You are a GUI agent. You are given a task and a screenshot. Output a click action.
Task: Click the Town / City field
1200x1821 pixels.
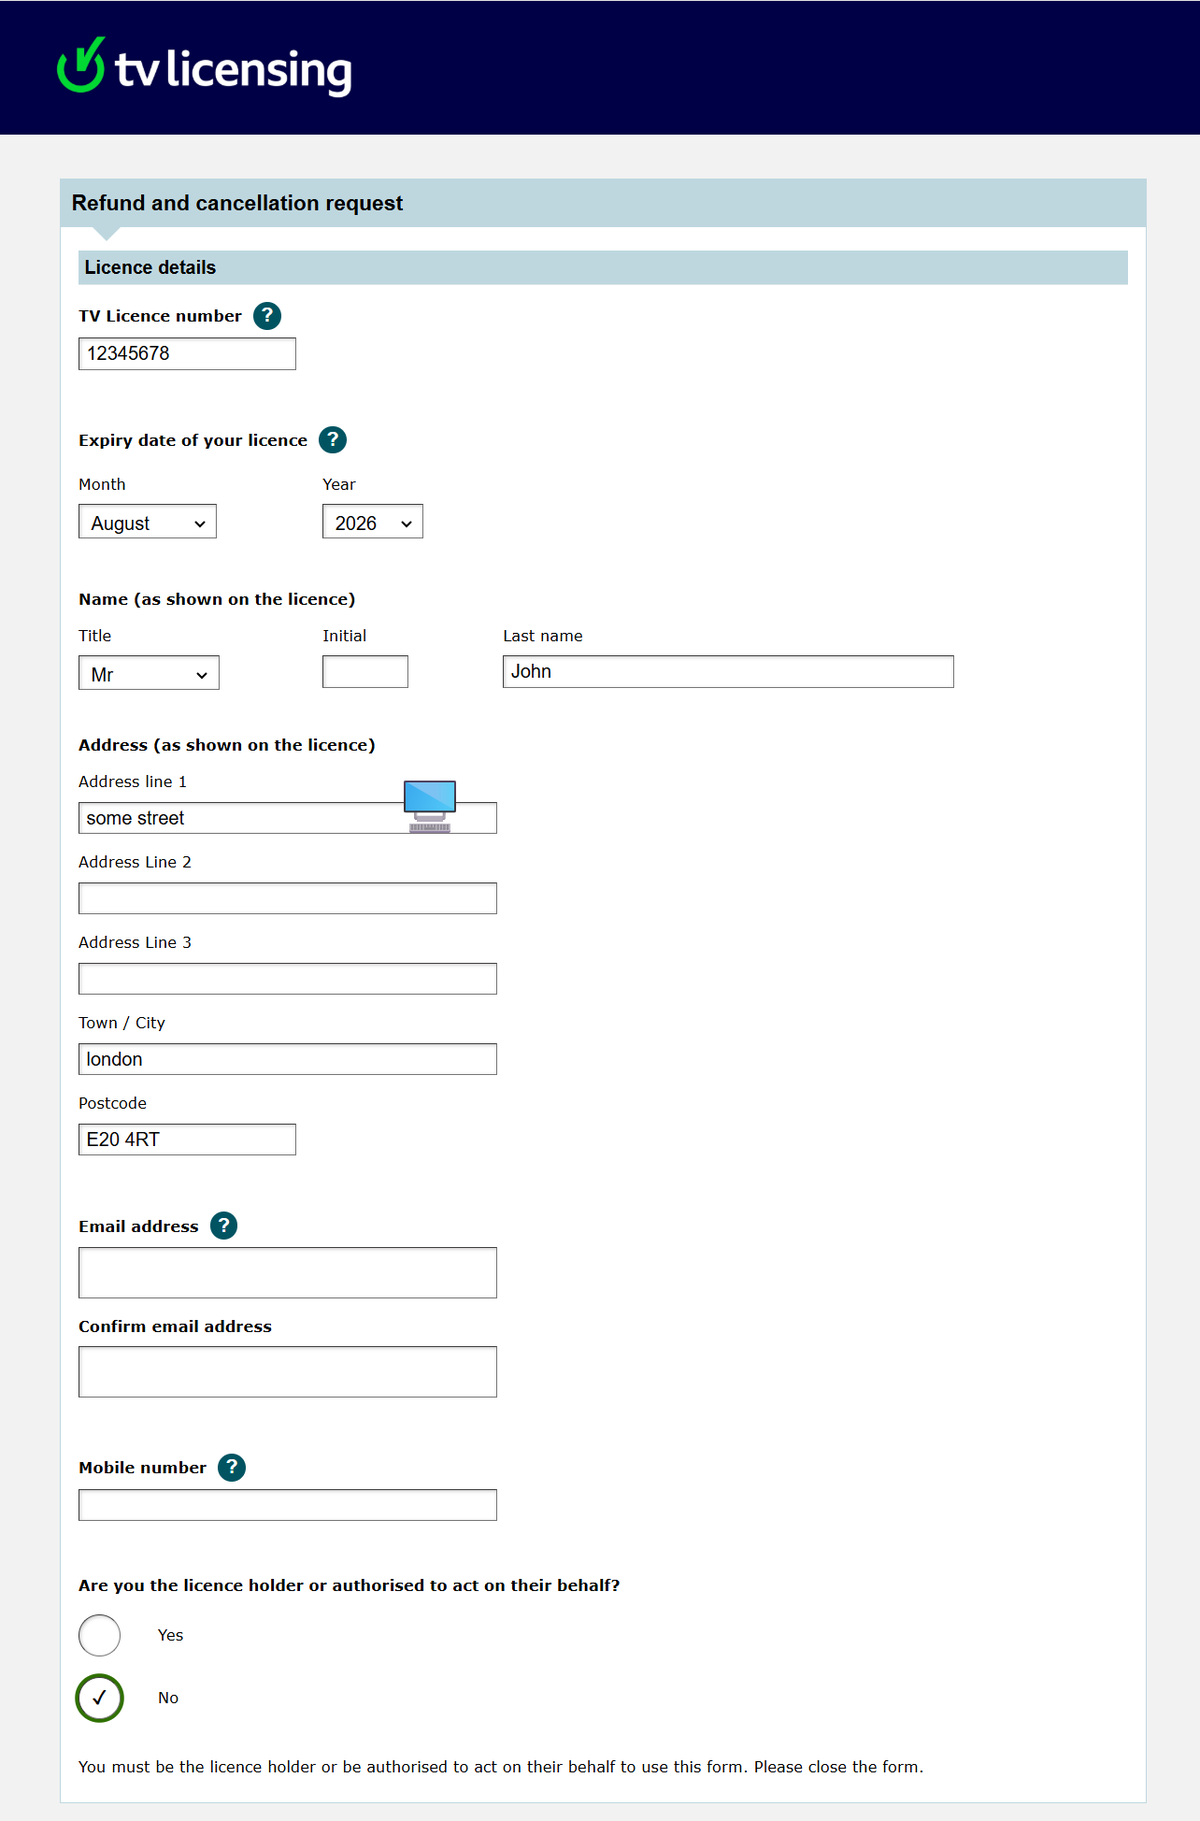(x=288, y=1059)
